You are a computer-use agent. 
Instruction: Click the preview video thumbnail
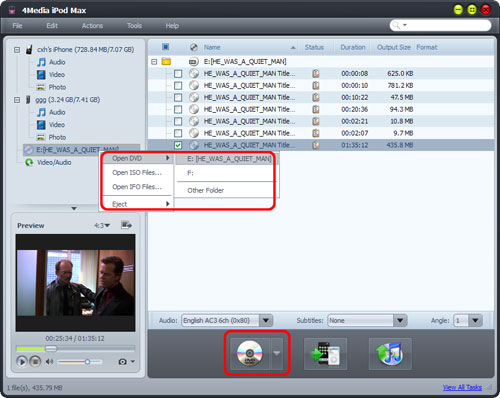(76, 283)
